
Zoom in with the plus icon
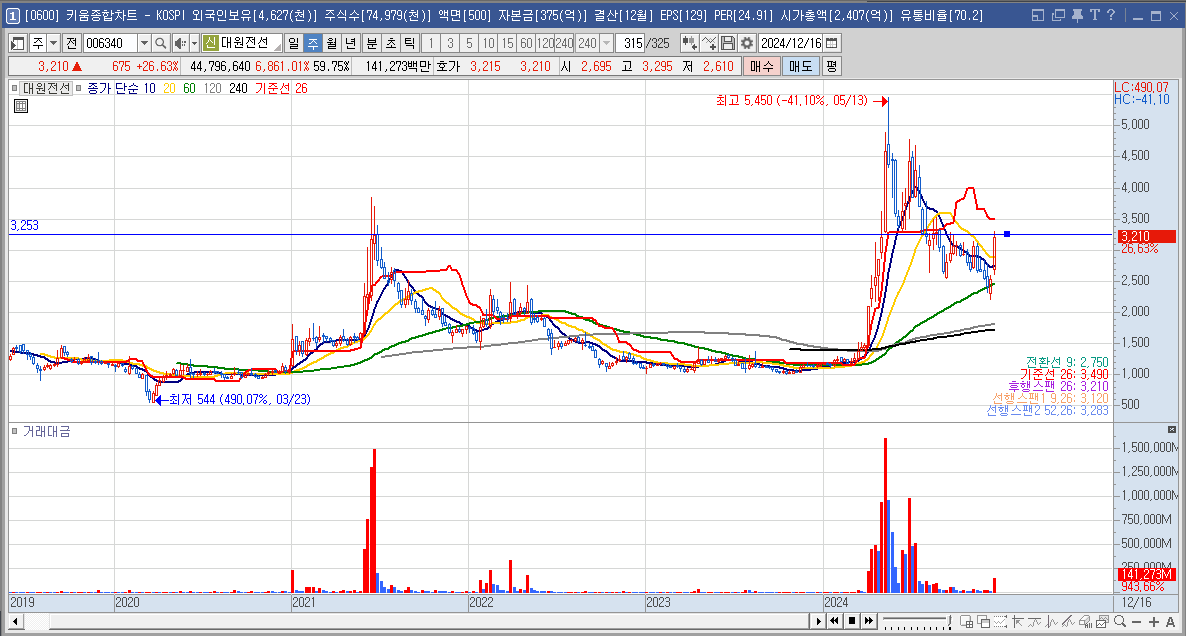(x=1153, y=622)
